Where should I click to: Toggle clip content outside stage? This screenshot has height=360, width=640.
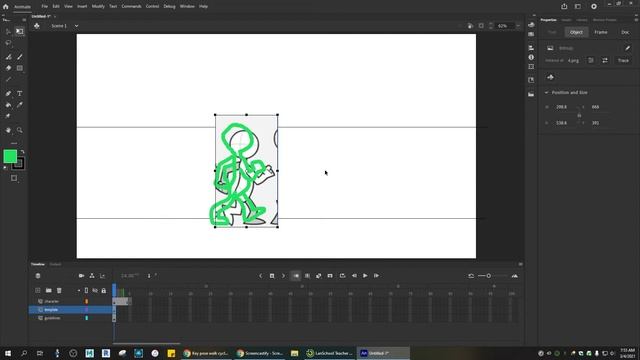point(481,26)
